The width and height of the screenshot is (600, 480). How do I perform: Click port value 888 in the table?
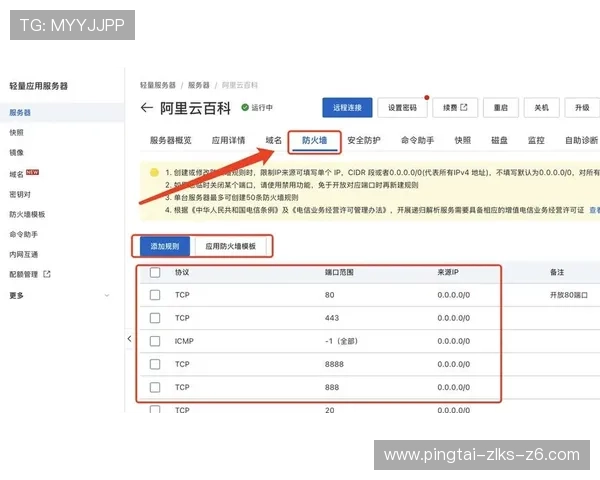point(332,387)
